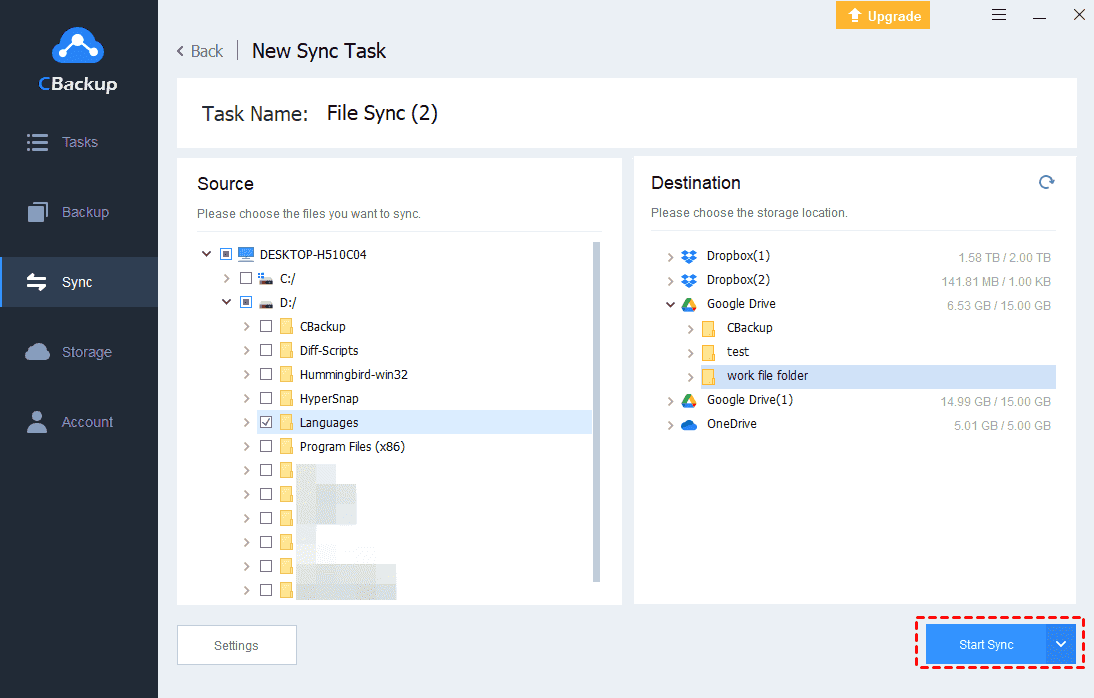
Task: Uncheck the Languages folder
Action: (x=266, y=422)
